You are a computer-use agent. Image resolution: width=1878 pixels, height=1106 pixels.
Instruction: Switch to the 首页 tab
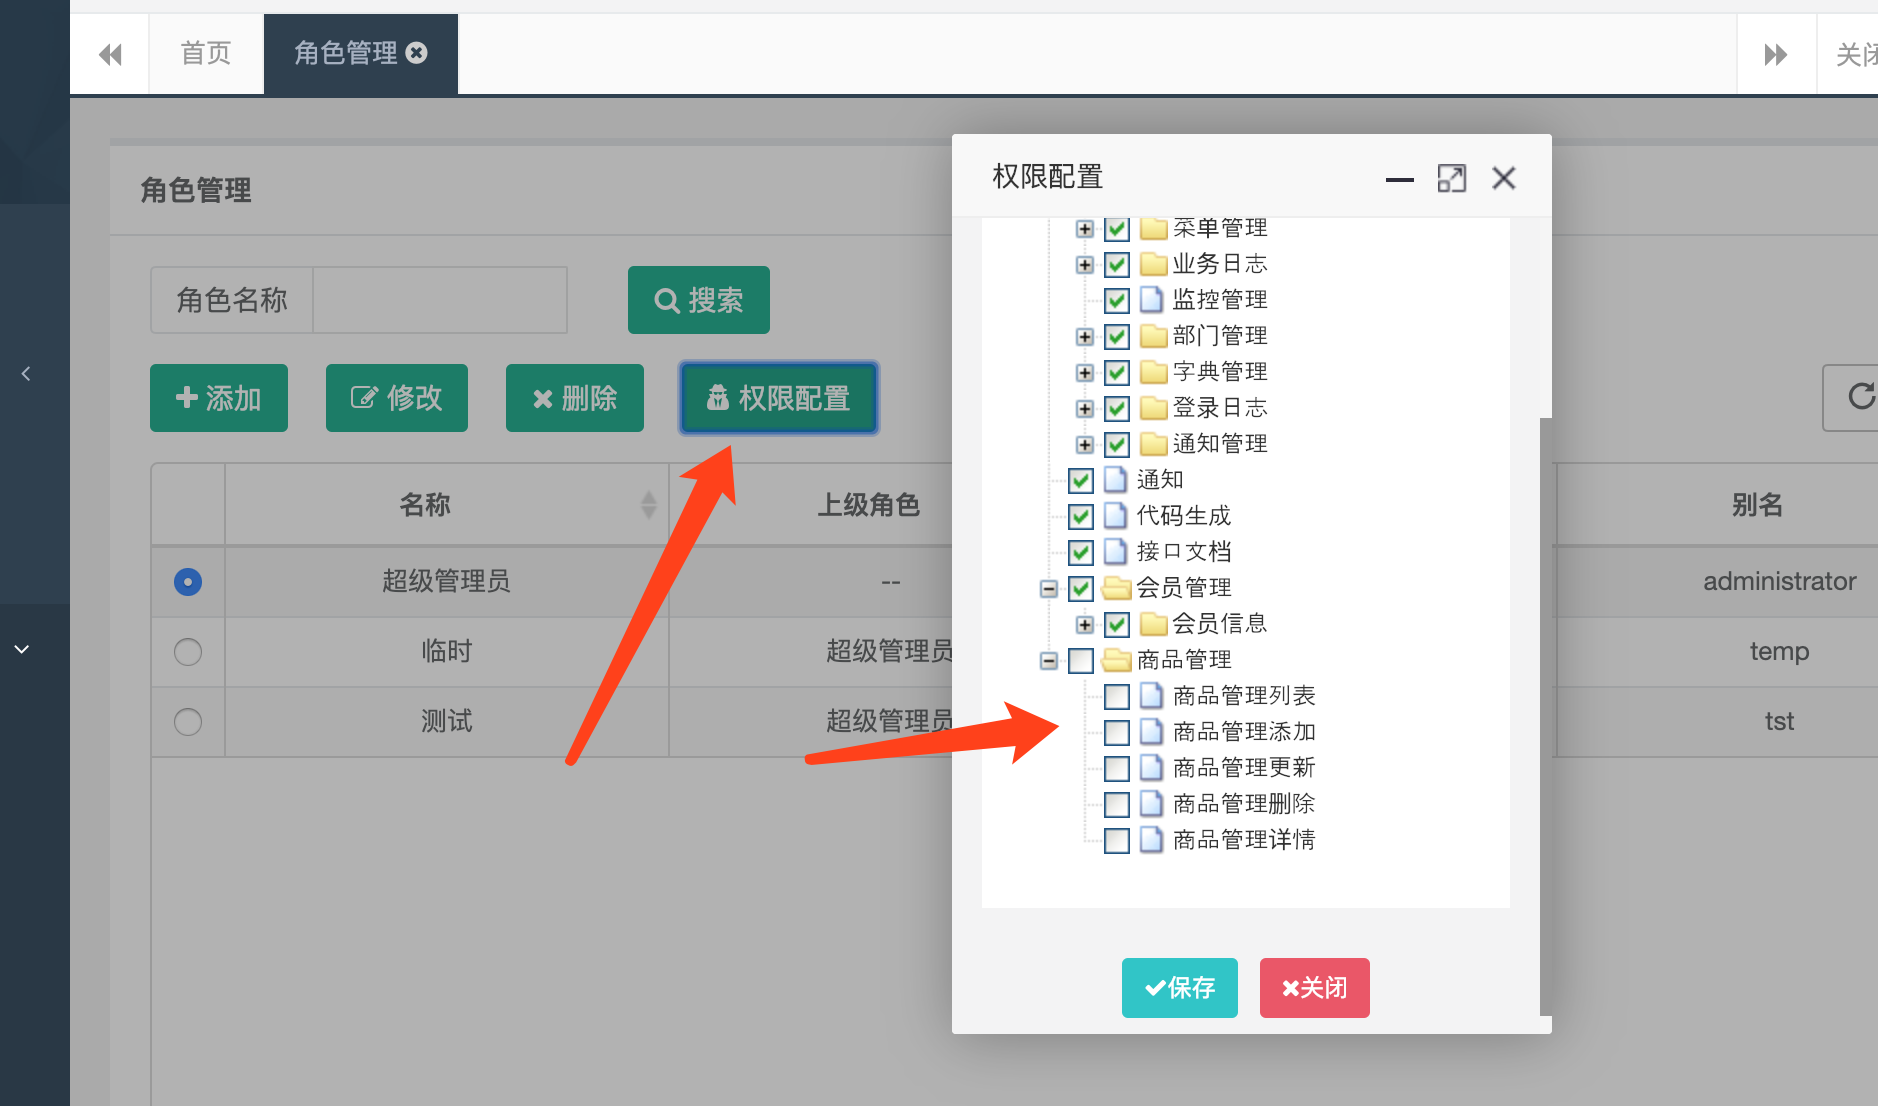click(206, 54)
